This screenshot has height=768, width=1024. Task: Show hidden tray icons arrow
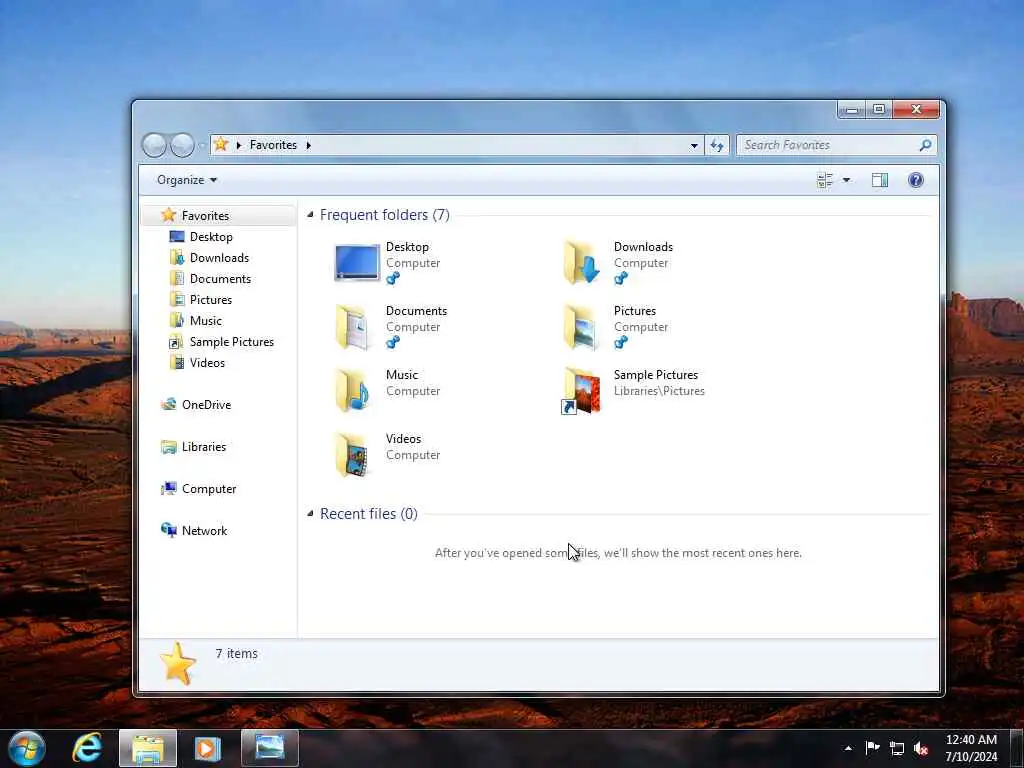point(848,748)
